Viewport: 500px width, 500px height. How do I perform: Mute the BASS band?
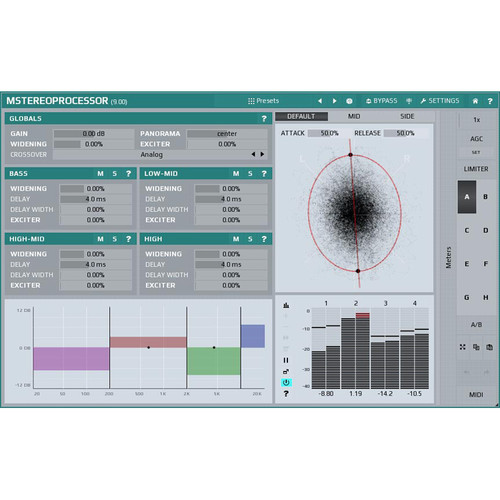[100, 174]
